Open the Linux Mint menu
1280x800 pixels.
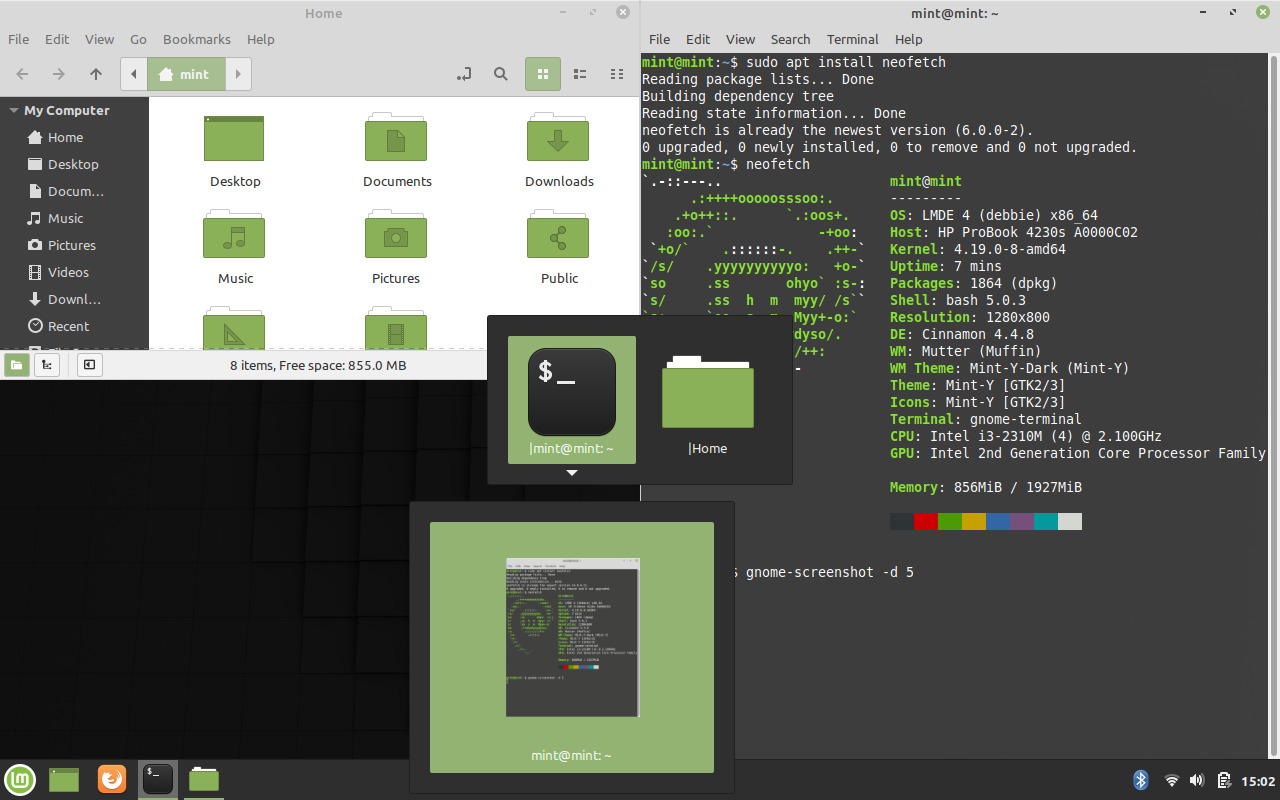tap(19, 779)
